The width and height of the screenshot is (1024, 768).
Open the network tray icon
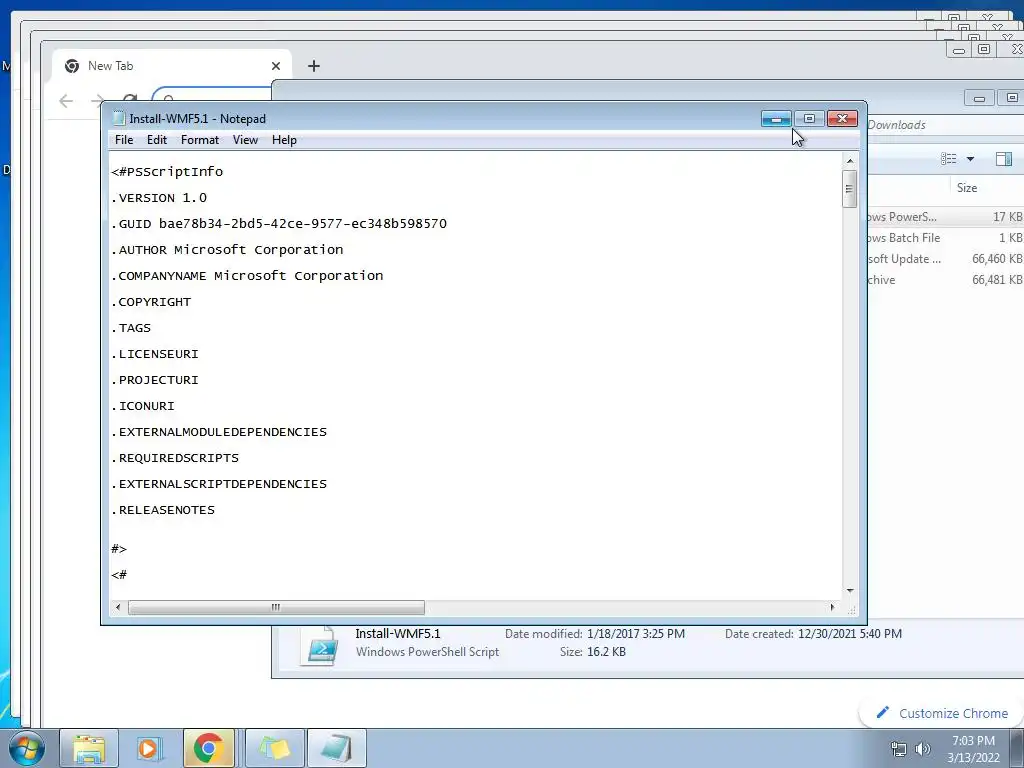[899, 749]
